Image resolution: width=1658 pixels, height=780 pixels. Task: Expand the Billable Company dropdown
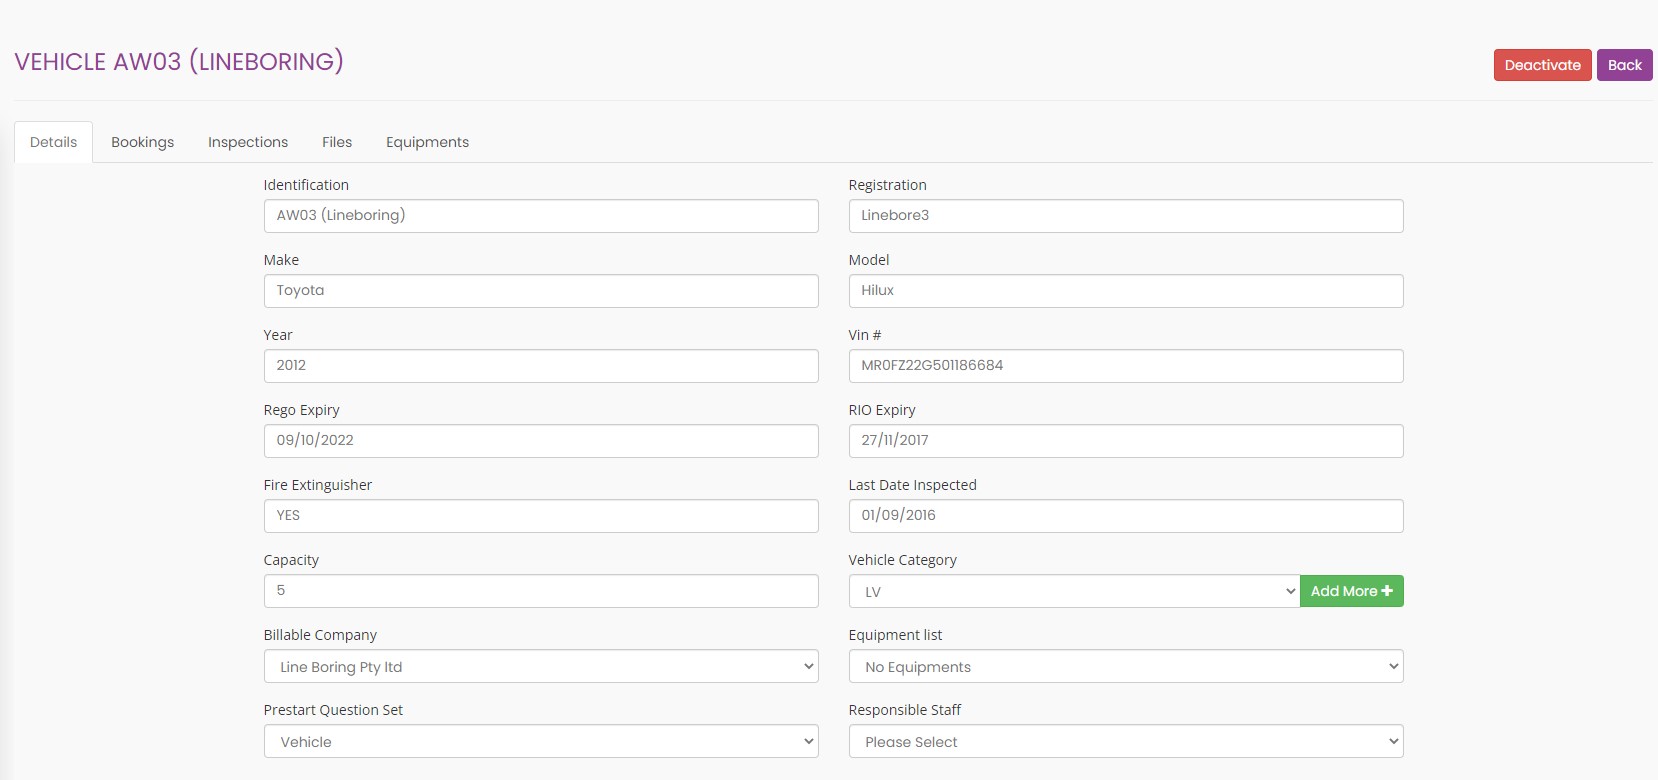click(540, 666)
